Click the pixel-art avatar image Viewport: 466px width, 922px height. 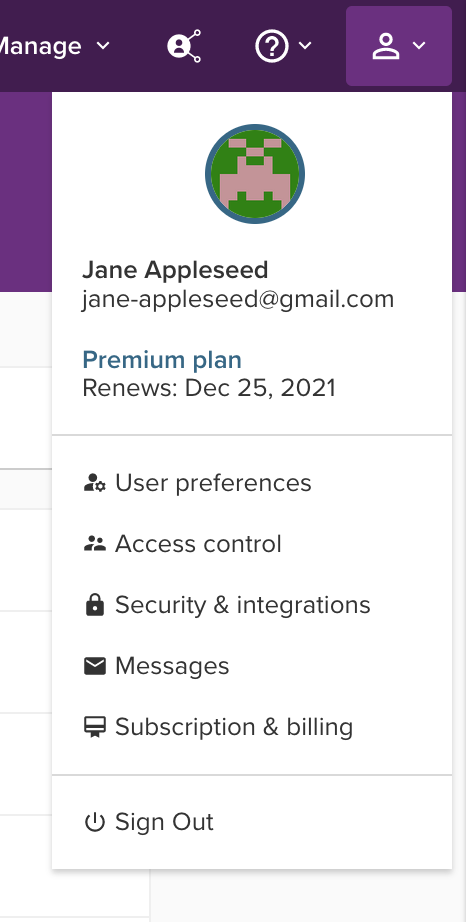[255, 174]
